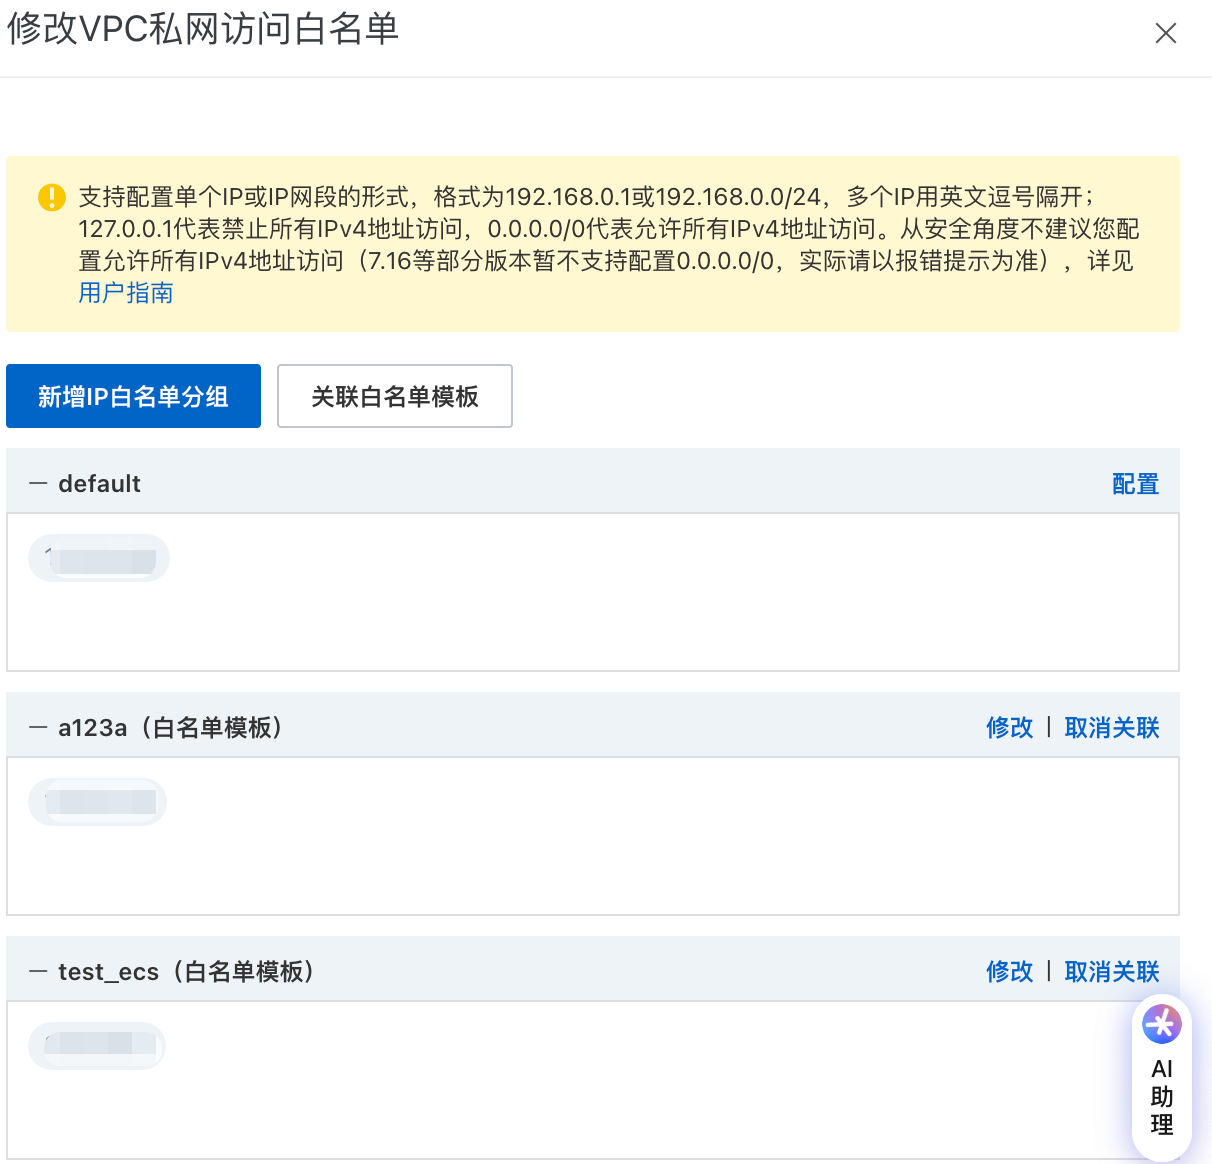
Task: Click 关联白名单模板 button
Action: click(395, 396)
